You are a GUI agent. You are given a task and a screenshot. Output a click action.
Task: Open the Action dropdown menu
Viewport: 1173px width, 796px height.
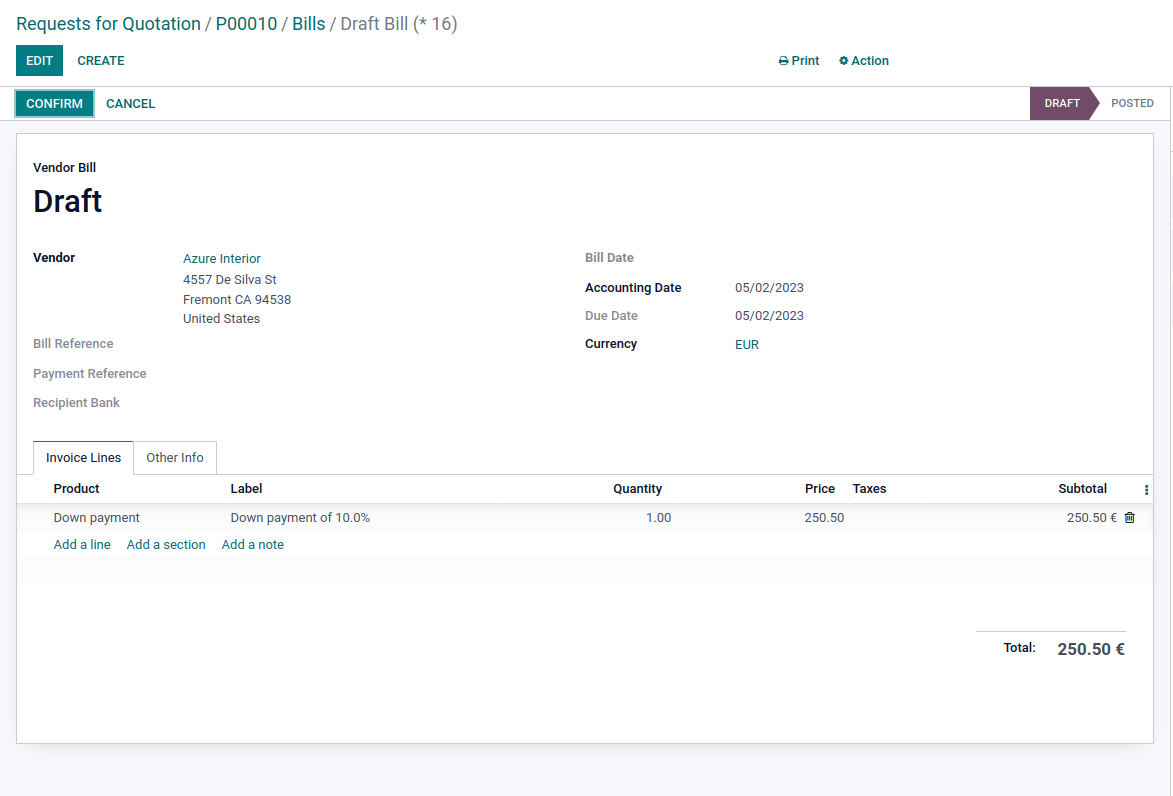tap(863, 61)
